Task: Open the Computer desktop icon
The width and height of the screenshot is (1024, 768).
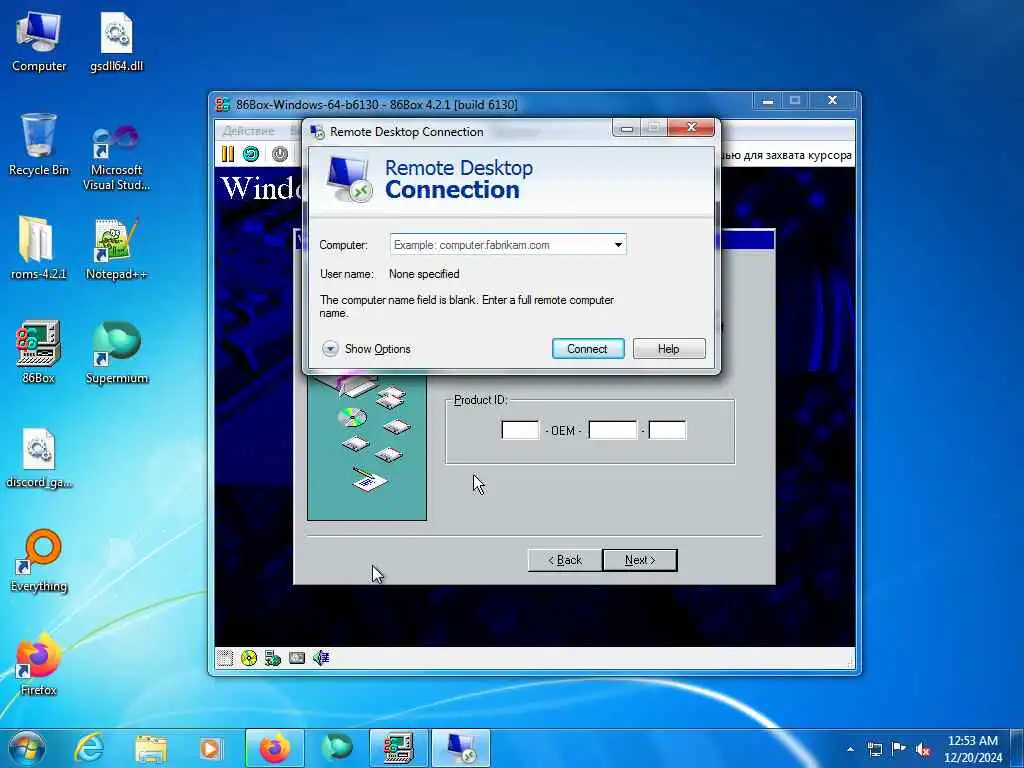Action: pos(39,42)
